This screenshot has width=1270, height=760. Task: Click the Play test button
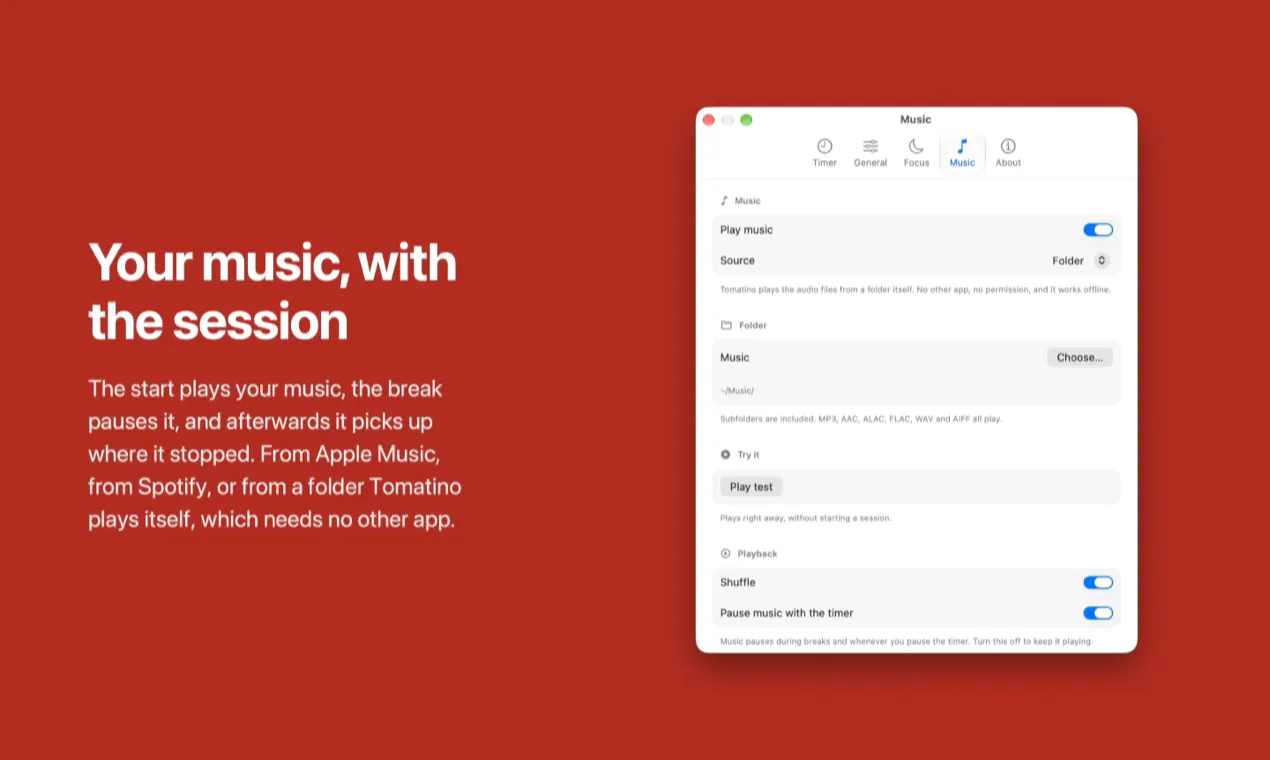[x=751, y=487]
